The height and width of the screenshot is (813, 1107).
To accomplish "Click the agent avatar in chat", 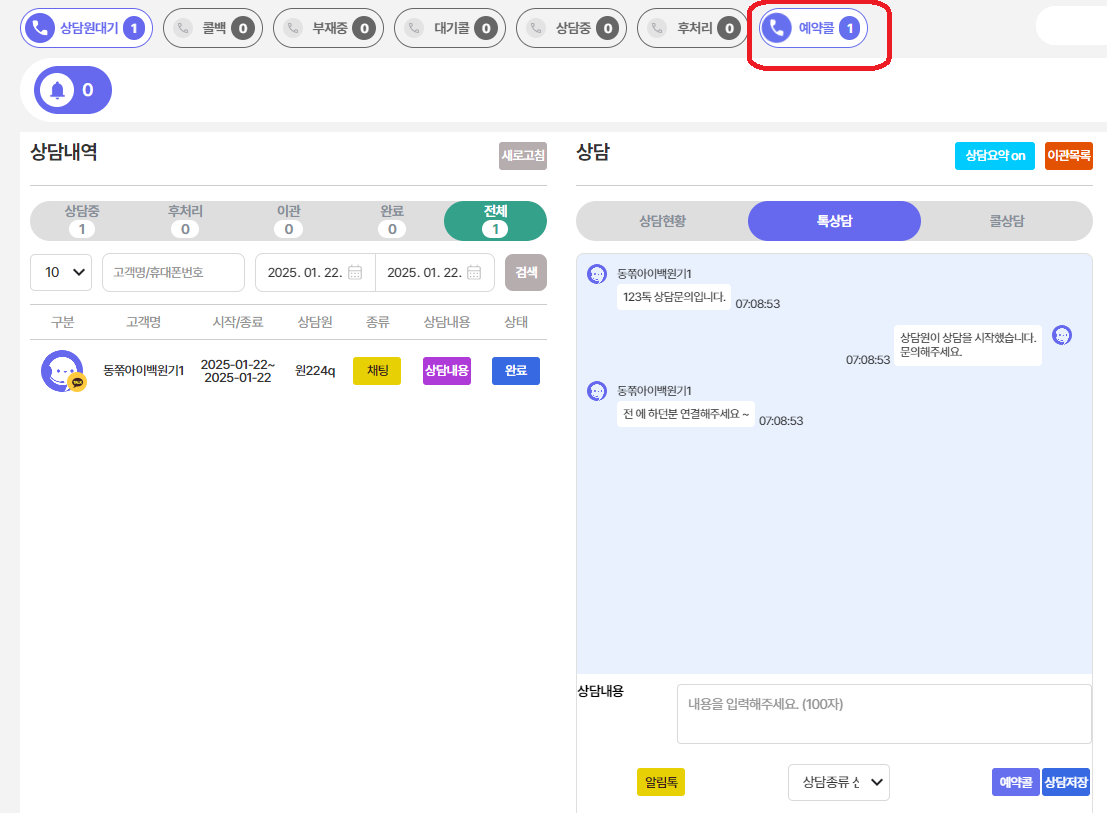I will (1062, 336).
